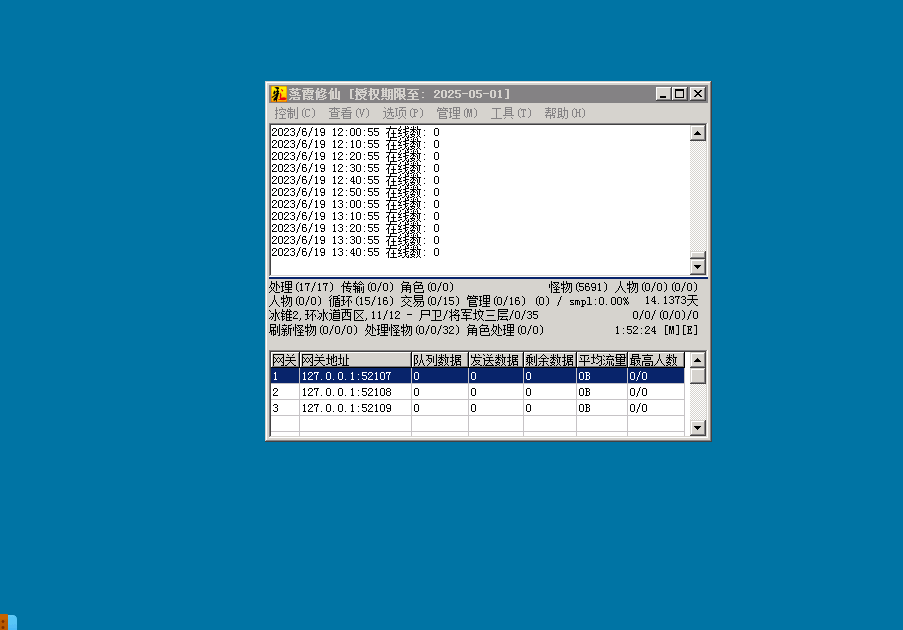Click the 落霞修仙 app icon in title bar
Viewport: 903px width, 630px height.
(279, 93)
